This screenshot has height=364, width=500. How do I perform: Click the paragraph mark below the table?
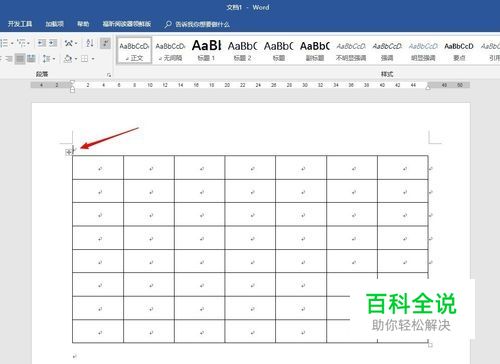pos(75,356)
